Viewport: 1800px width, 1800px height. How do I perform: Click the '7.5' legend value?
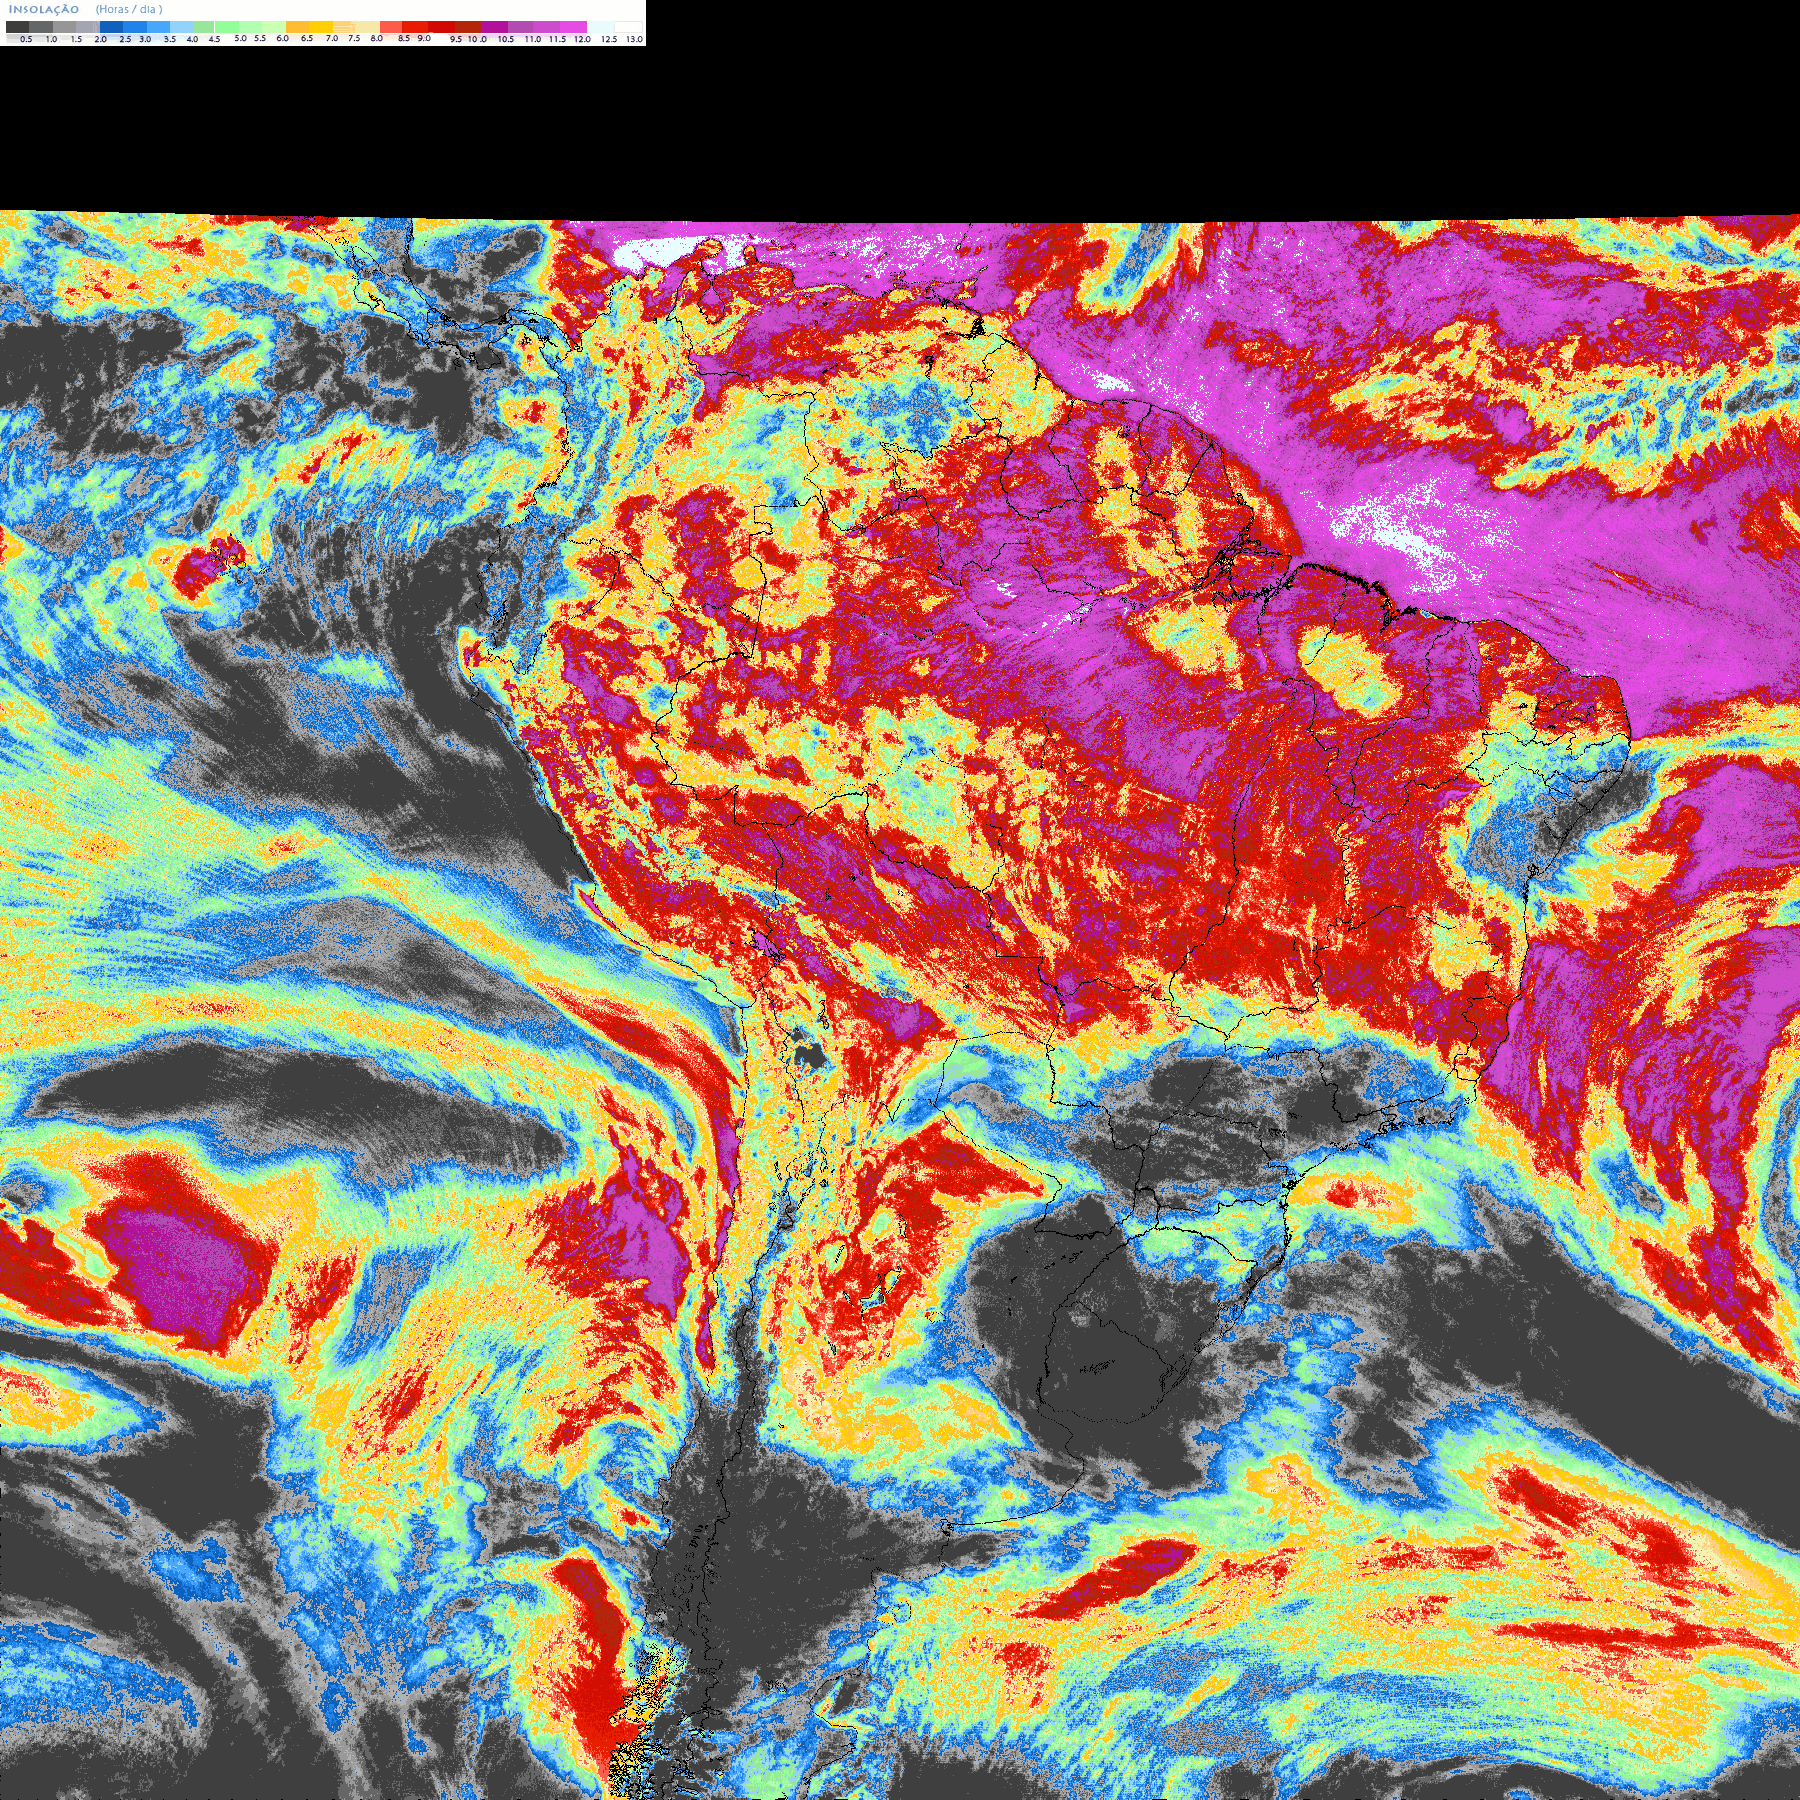click(354, 38)
